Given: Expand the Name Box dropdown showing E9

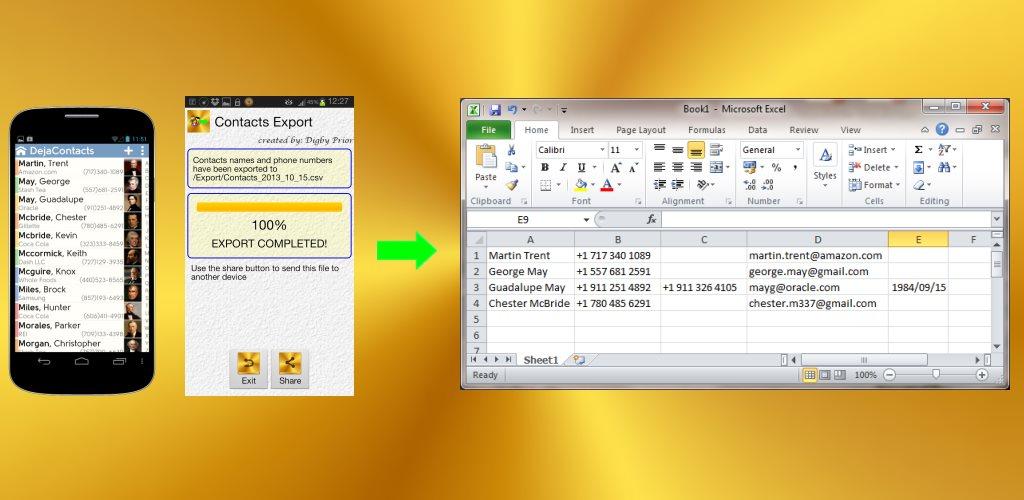Looking at the screenshot, I should point(587,220).
